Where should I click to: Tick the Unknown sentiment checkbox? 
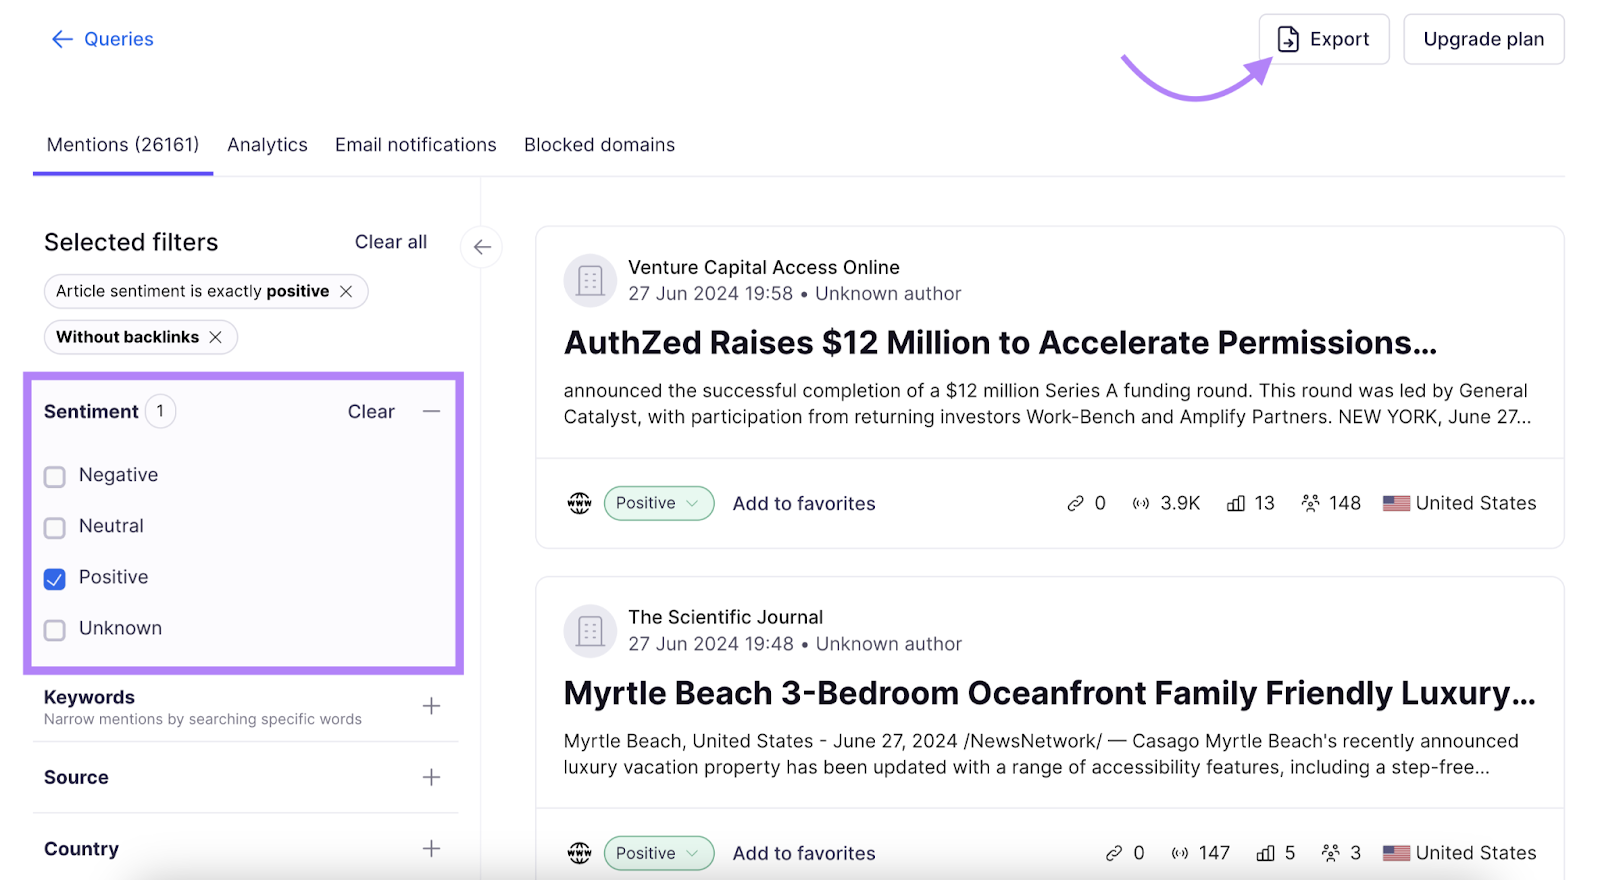tap(55, 630)
